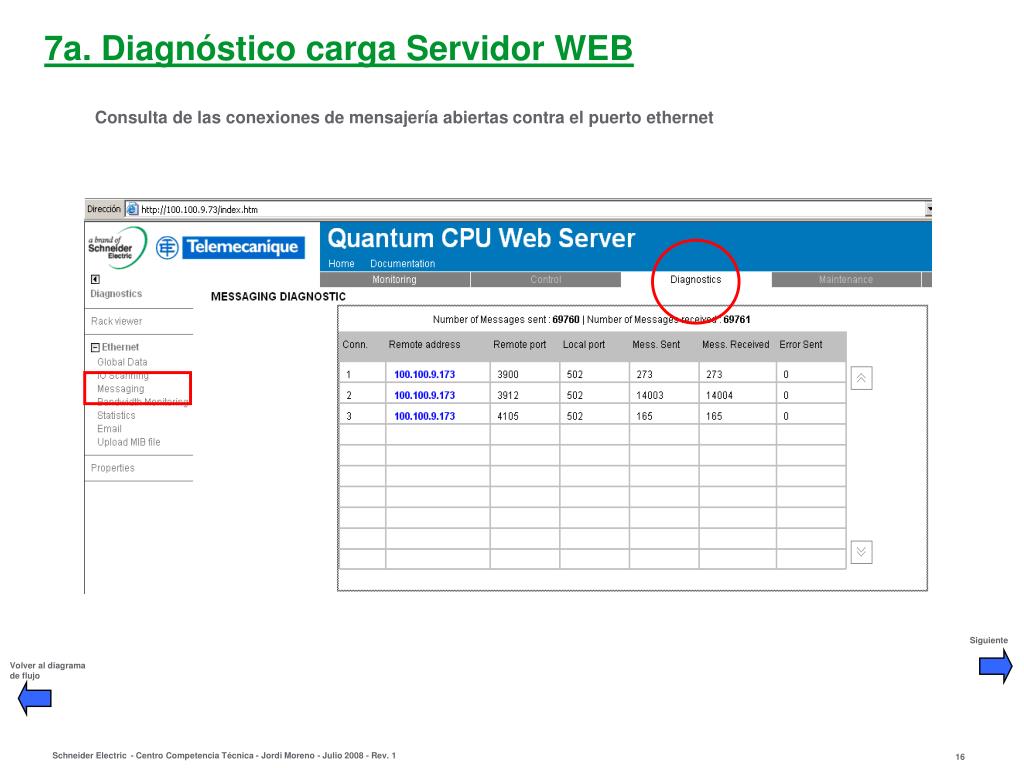Collapse the Ethernet tree node
This screenshot has height=768, width=1024.
pos(95,347)
